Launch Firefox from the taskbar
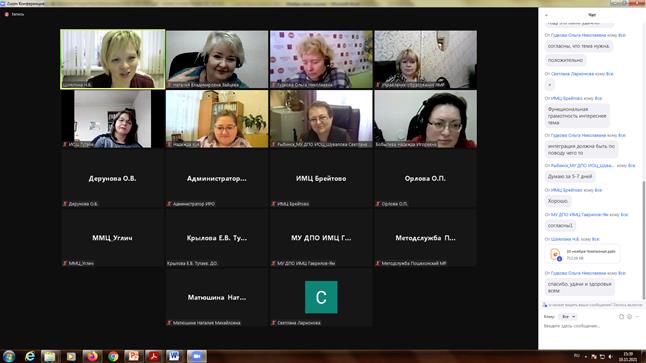 coord(92,356)
